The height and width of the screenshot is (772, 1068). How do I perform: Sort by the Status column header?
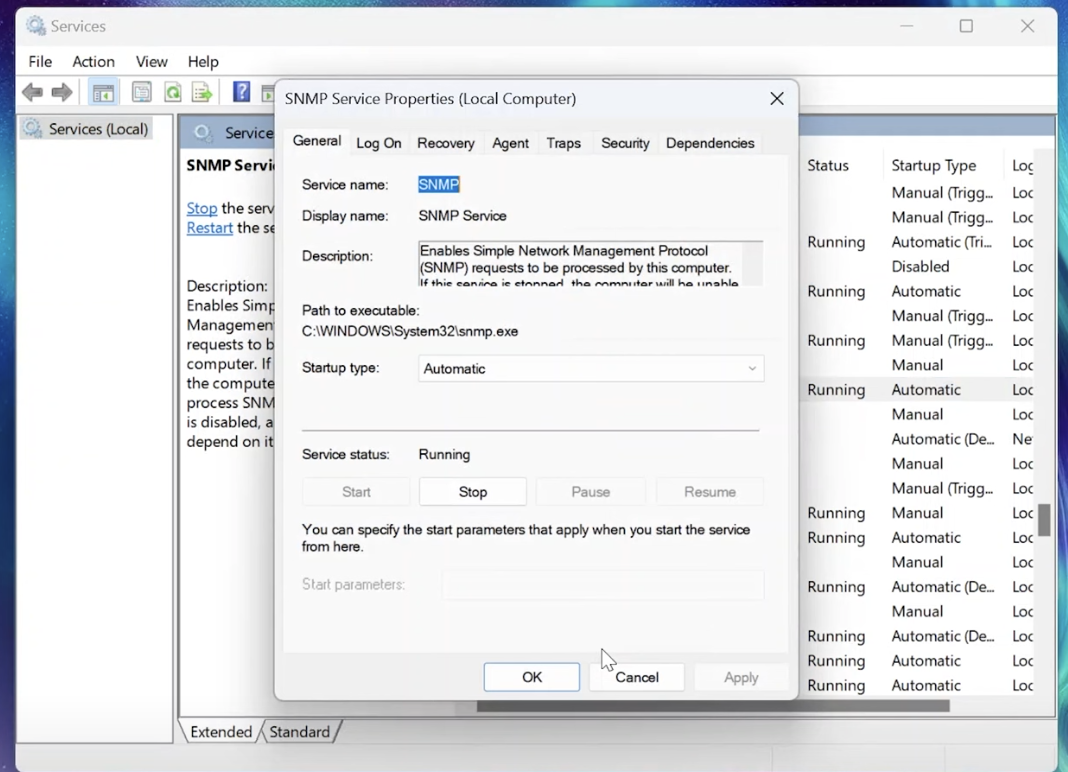828,166
